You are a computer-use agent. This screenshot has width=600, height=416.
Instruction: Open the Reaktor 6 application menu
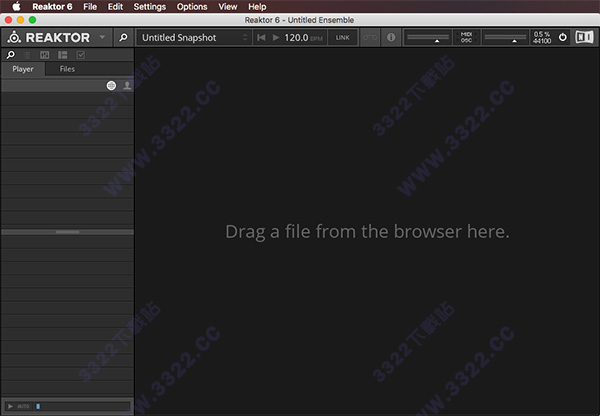point(52,7)
